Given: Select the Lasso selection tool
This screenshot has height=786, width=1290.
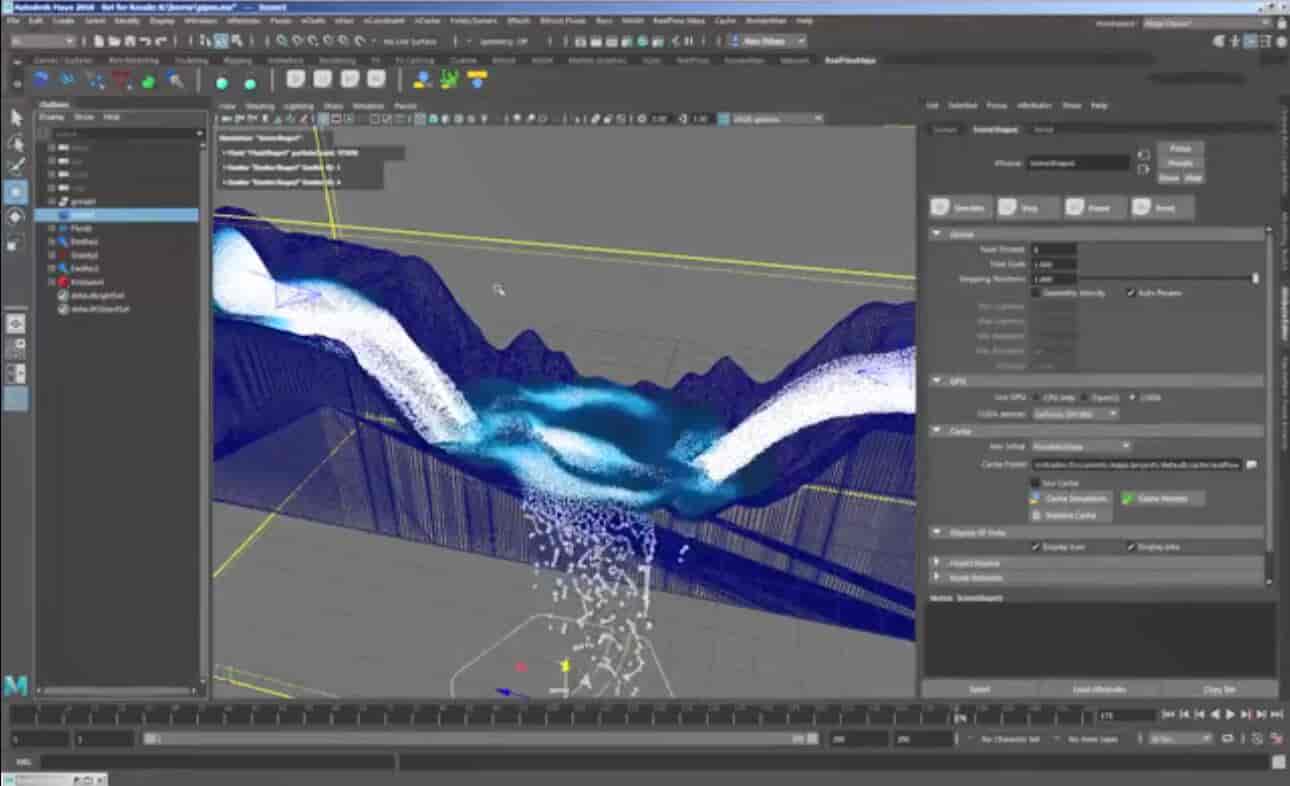Looking at the screenshot, I should 15,141.
